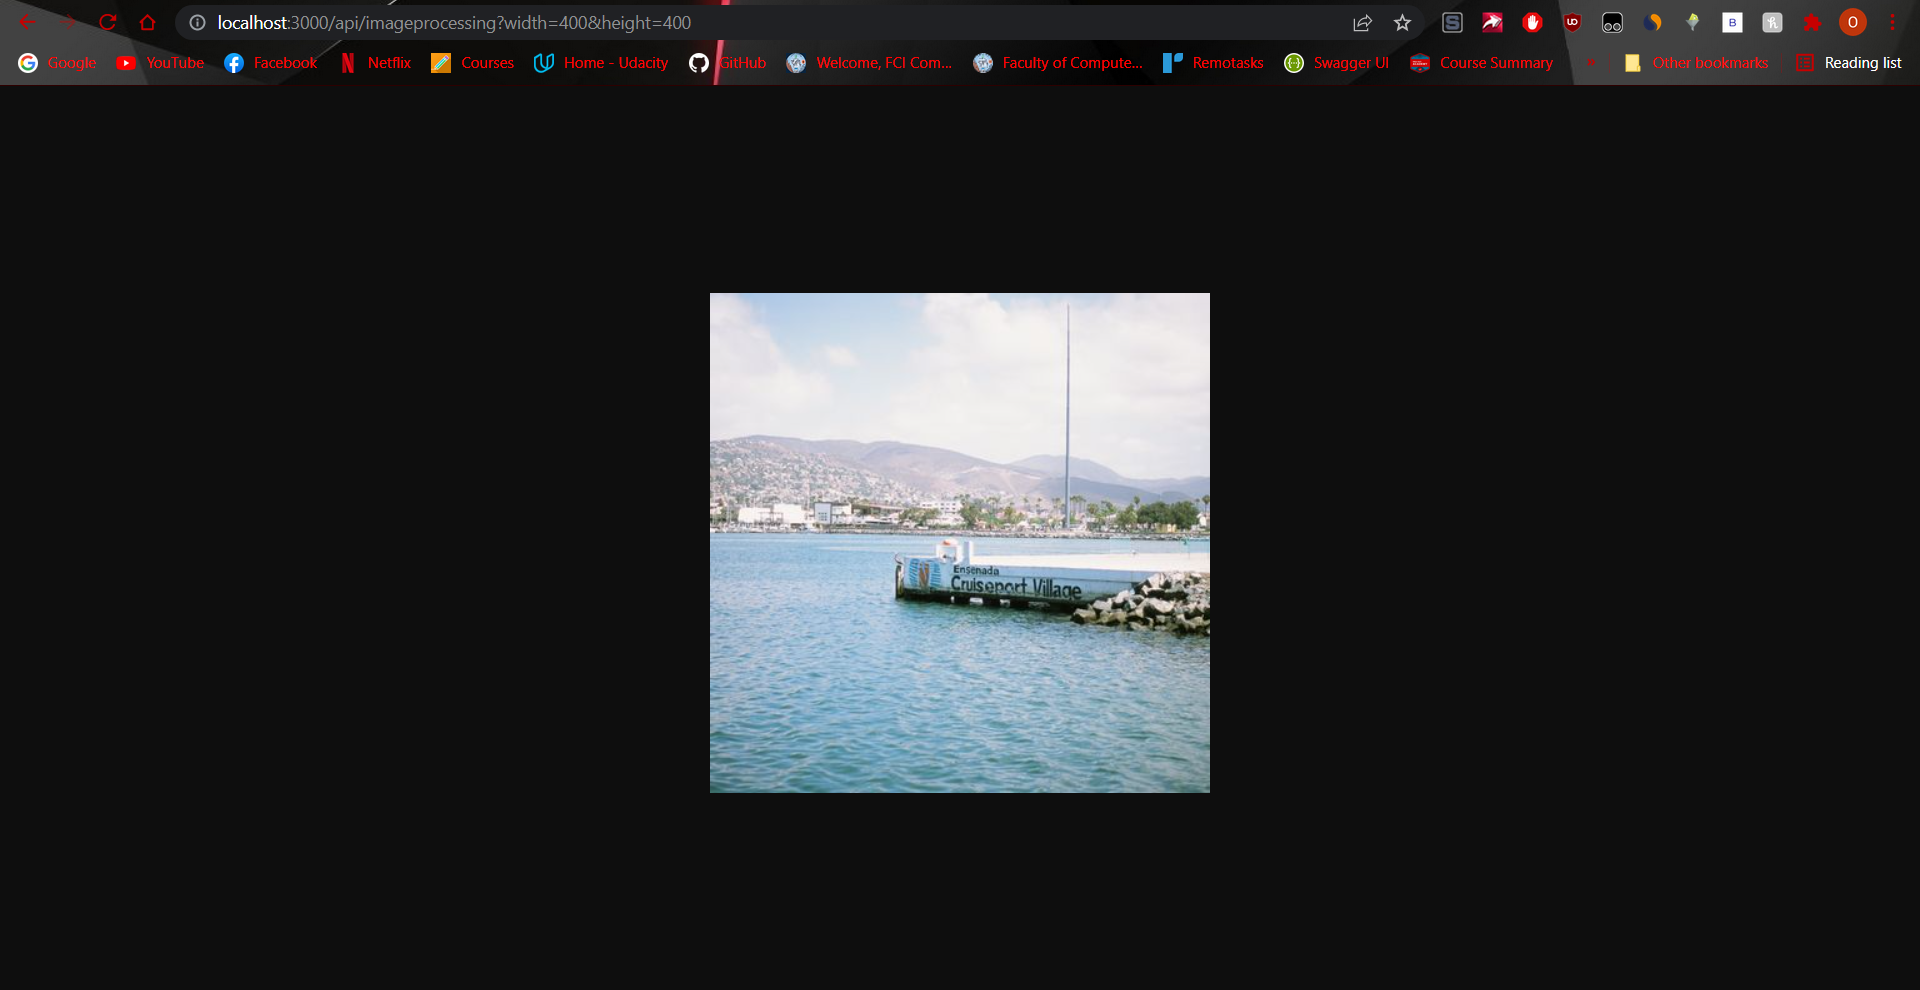View site information for localhost

pos(197,22)
